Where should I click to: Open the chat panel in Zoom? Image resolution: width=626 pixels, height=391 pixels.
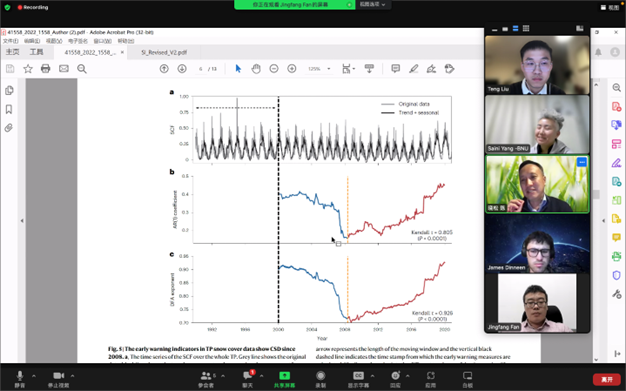point(248,379)
